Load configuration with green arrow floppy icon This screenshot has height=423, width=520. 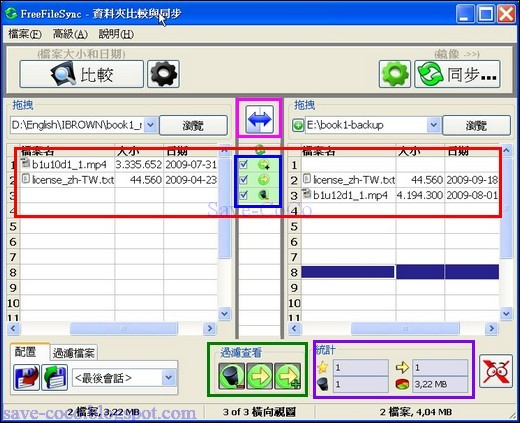tap(55, 377)
